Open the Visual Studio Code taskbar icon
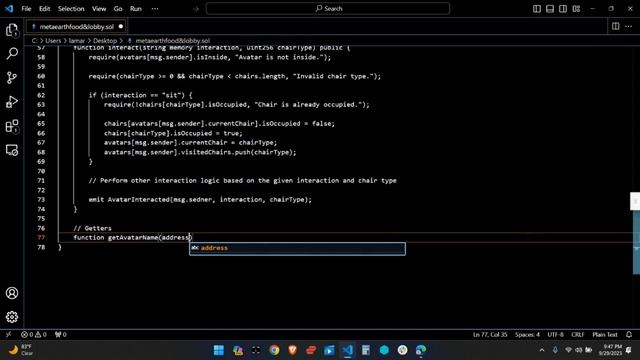Screen dimensions: 640x360 (348, 350)
